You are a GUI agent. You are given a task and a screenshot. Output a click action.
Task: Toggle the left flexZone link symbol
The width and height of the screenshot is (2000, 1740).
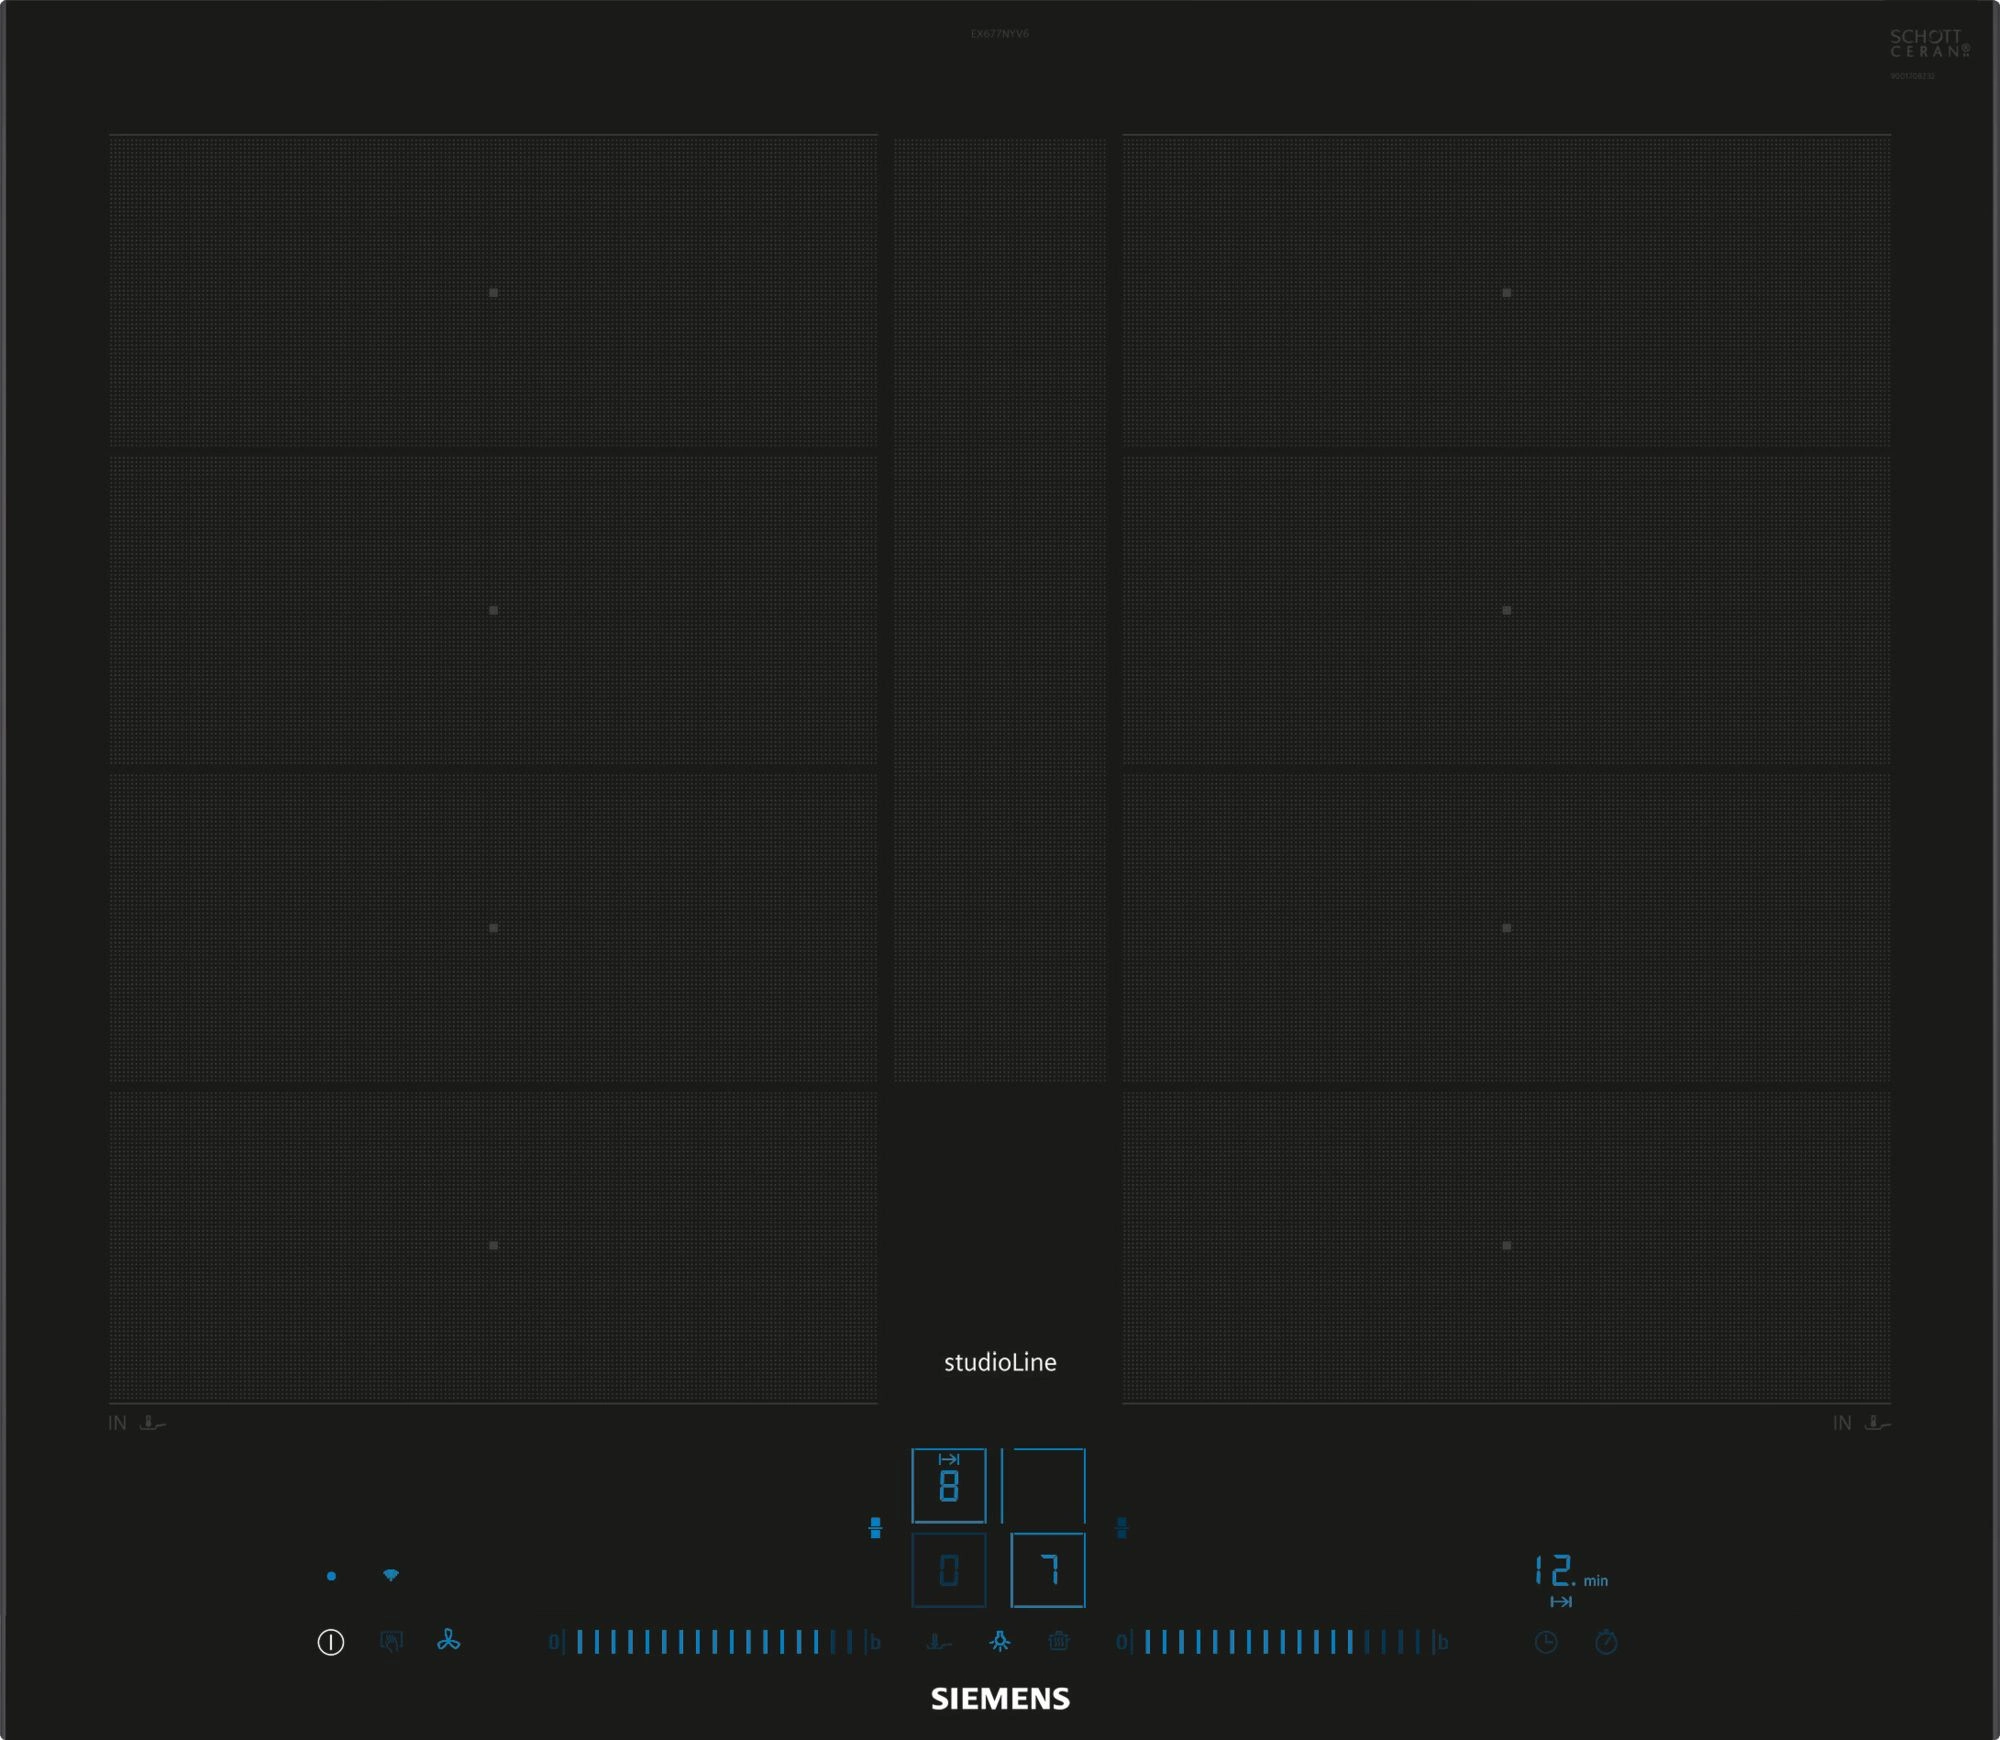[x=875, y=1528]
